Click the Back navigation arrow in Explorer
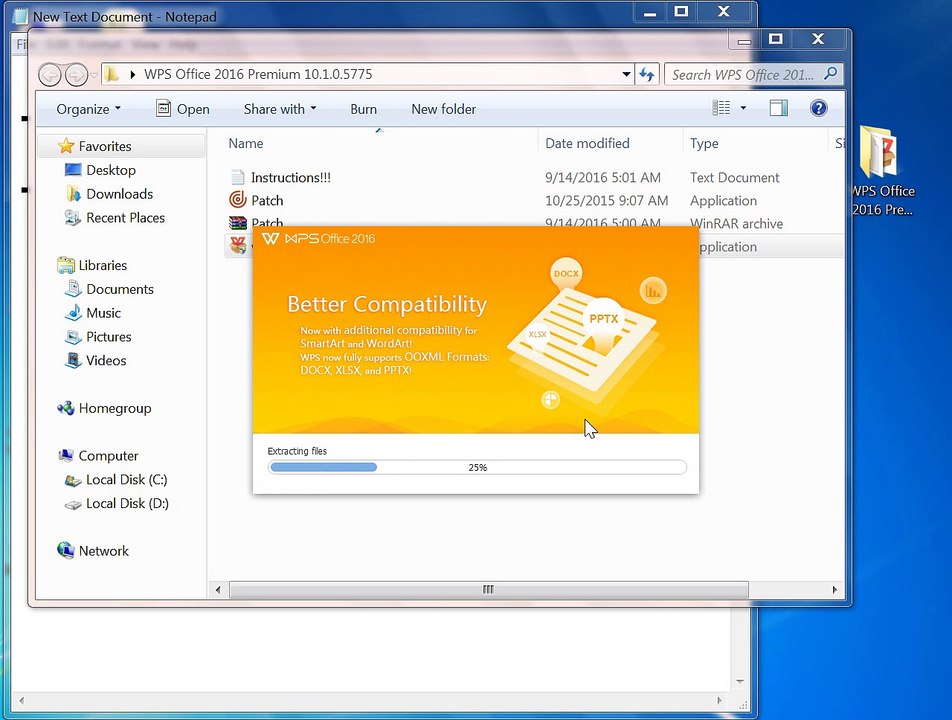 (50, 75)
